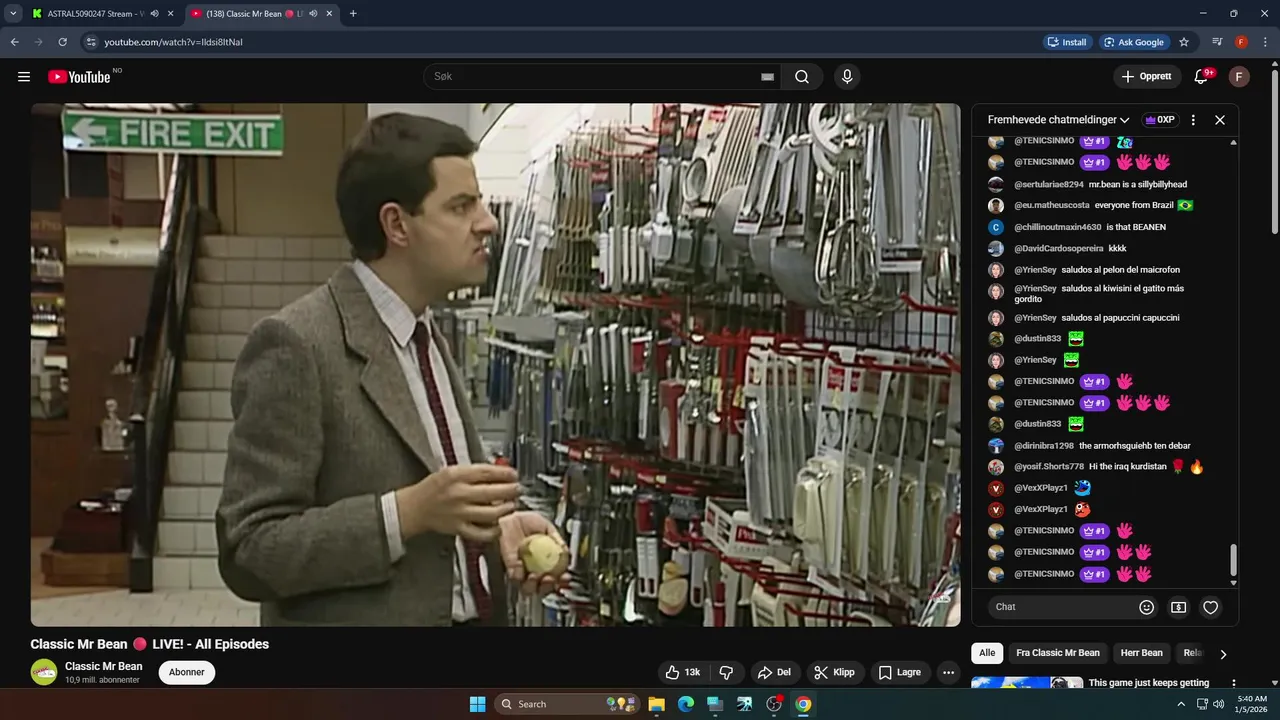
Task: Open the Chrome profile F avatar
Action: (1241, 42)
